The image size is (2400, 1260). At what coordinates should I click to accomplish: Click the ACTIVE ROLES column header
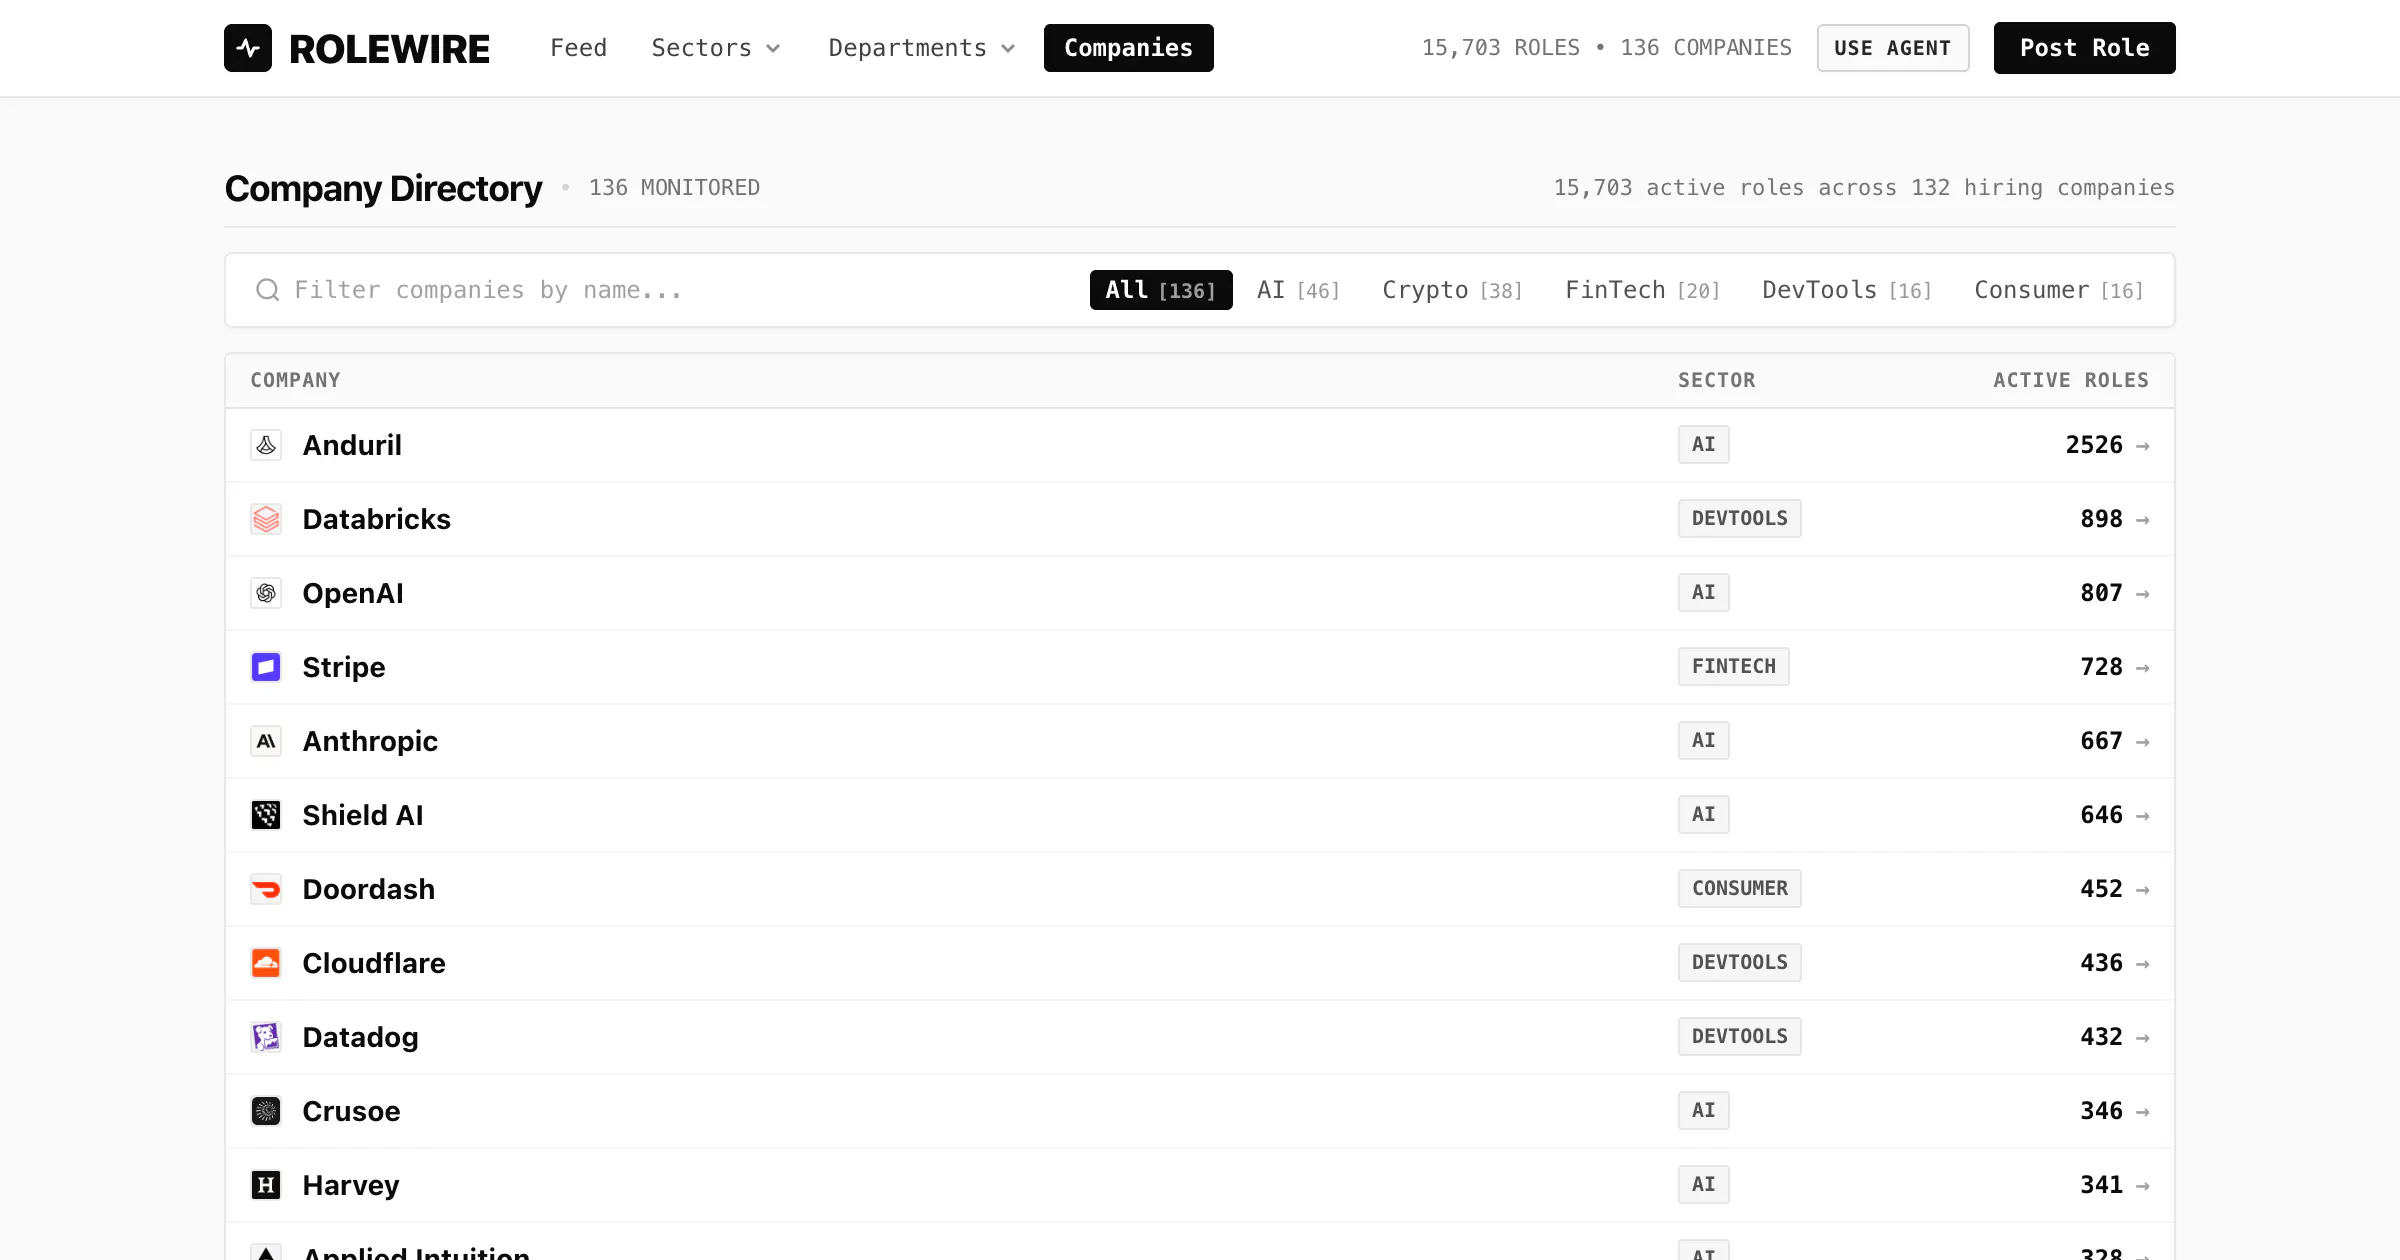(2071, 380)
